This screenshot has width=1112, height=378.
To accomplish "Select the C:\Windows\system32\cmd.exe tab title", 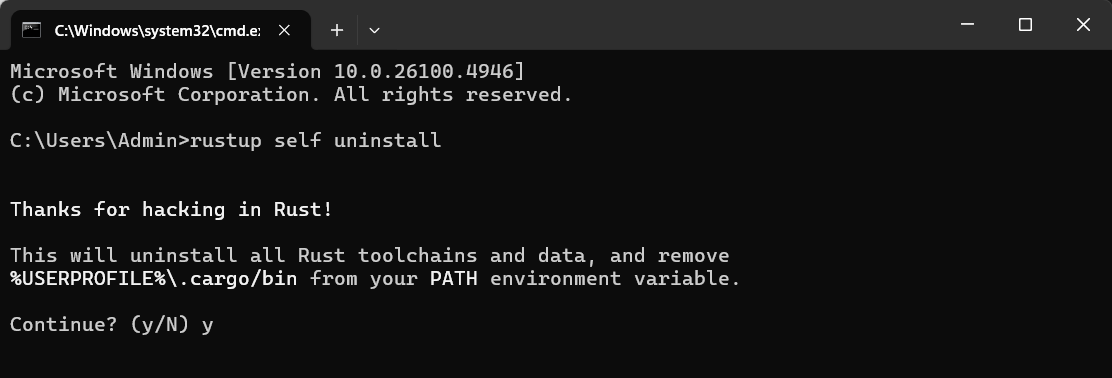I will 157,30.
